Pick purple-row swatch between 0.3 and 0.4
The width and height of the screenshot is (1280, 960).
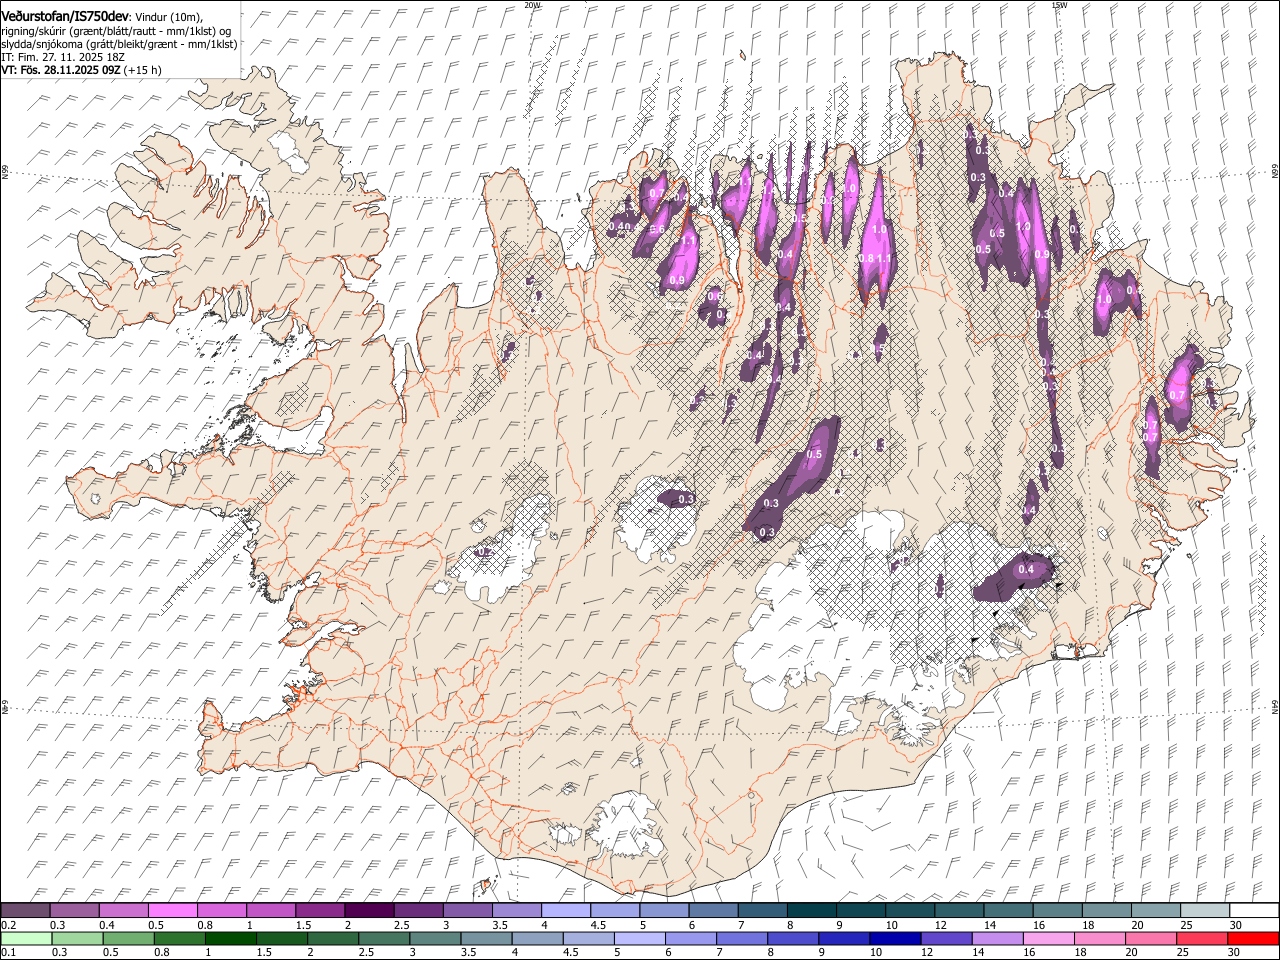click(x=74, y=911)
